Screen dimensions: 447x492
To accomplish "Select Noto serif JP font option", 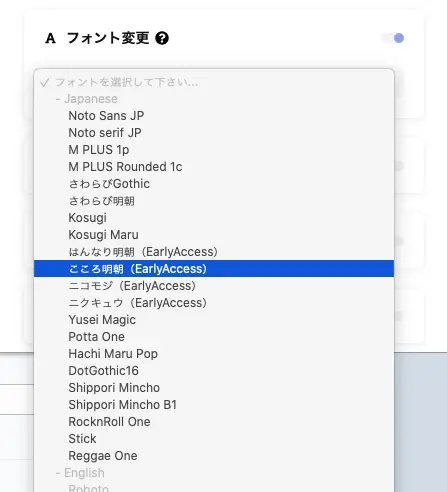I will point(214,133).
